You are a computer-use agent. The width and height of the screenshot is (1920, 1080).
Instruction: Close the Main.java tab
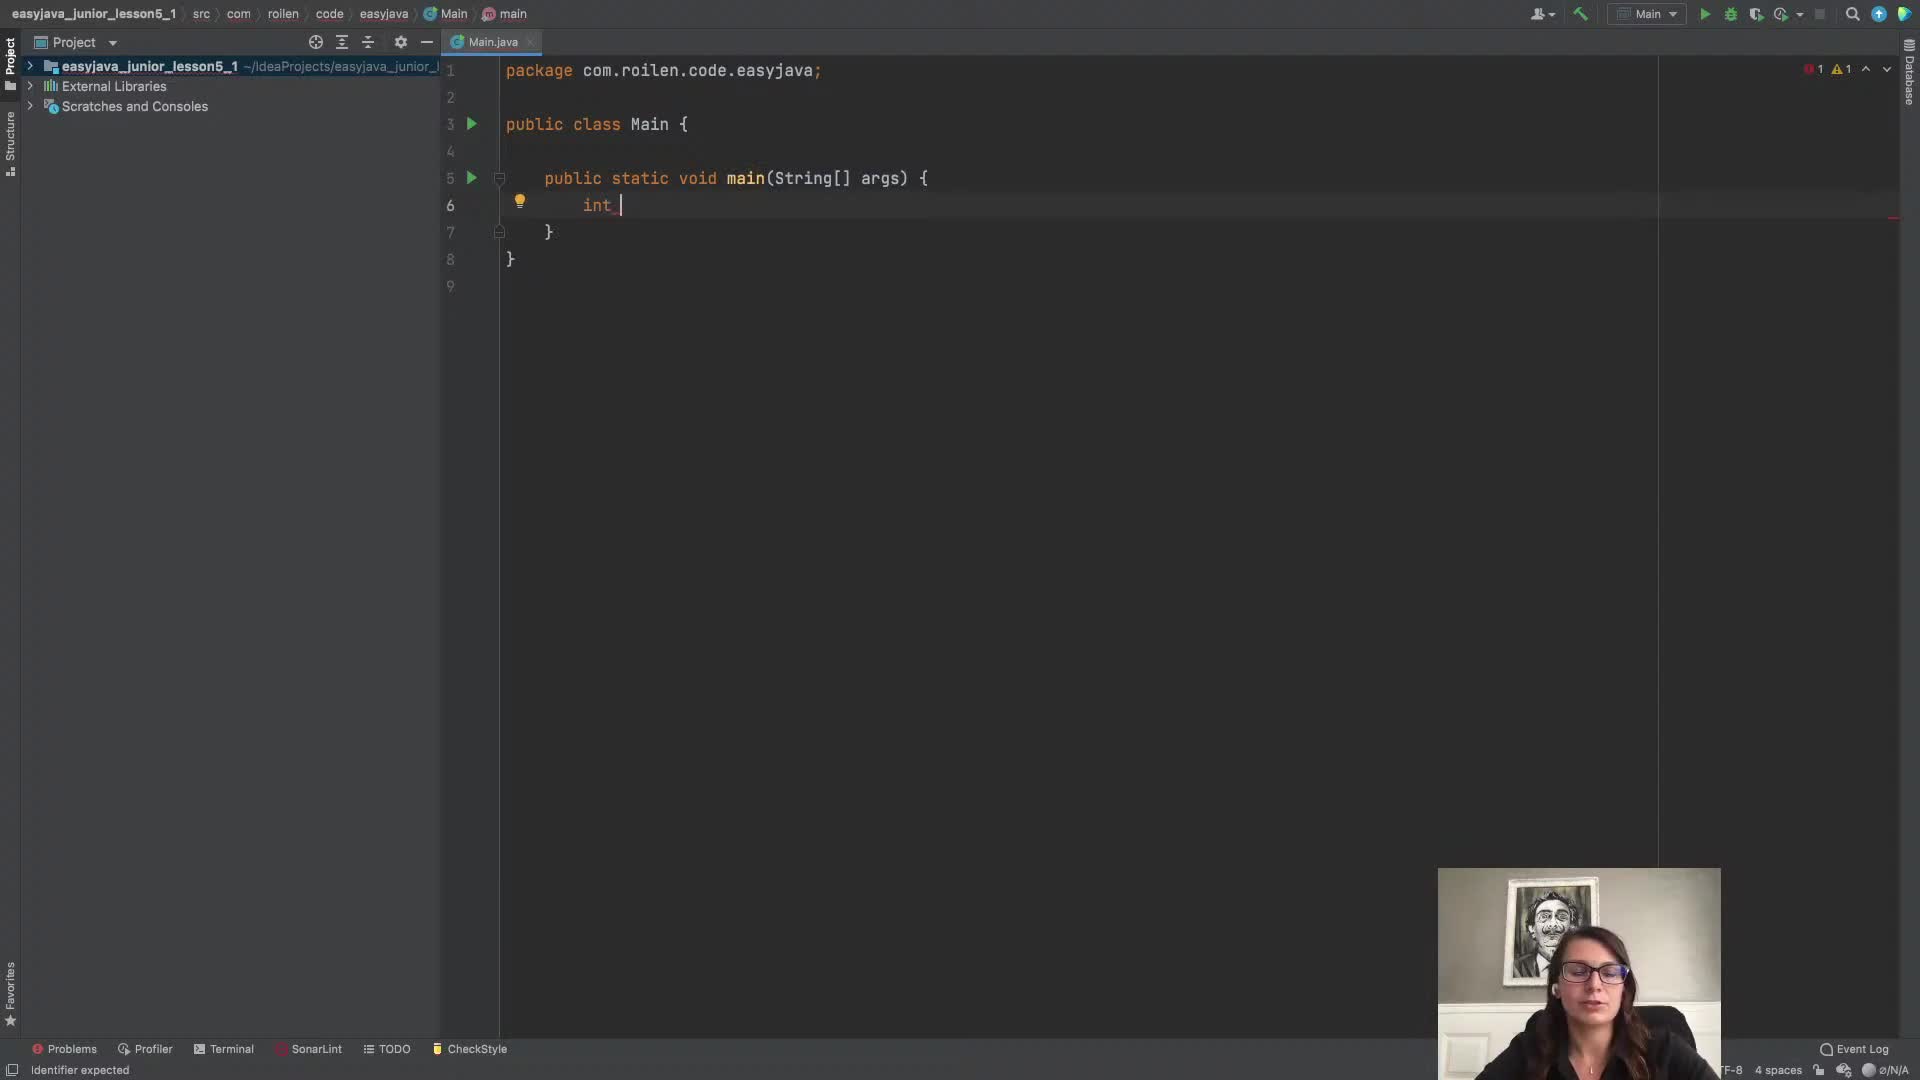tap(530, 42)
